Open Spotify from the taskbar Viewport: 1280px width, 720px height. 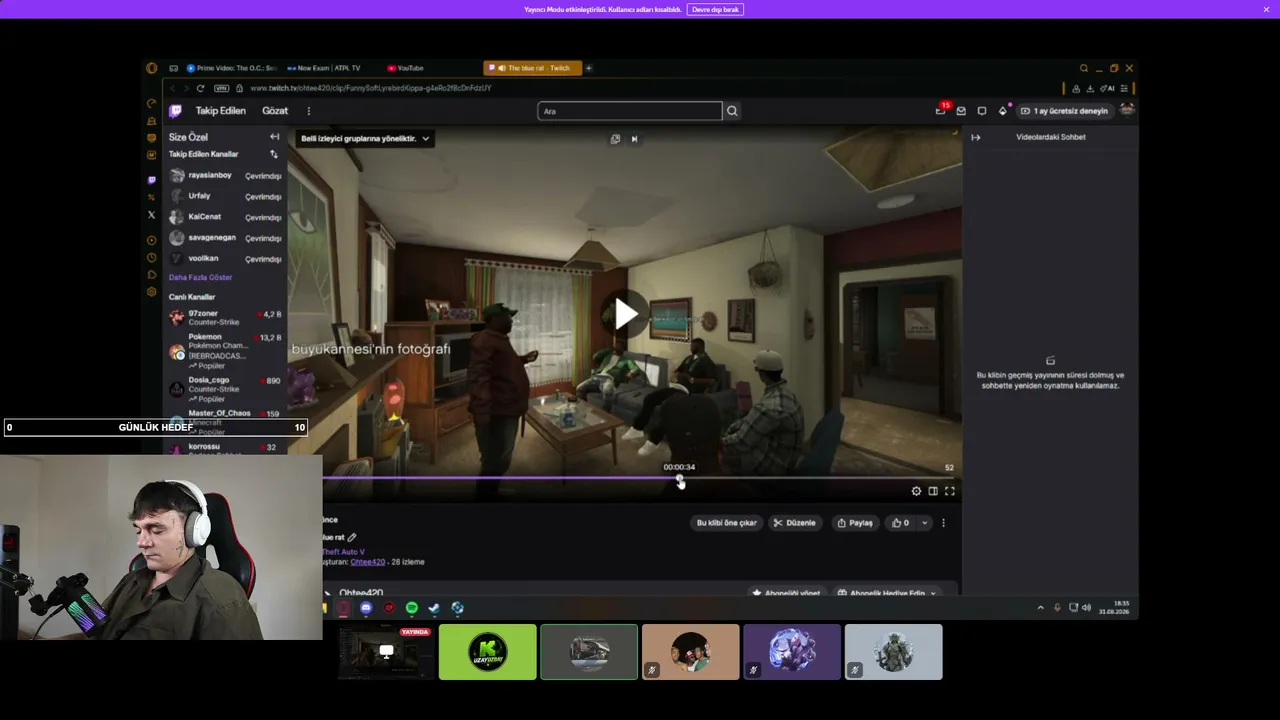coord(411,608)
